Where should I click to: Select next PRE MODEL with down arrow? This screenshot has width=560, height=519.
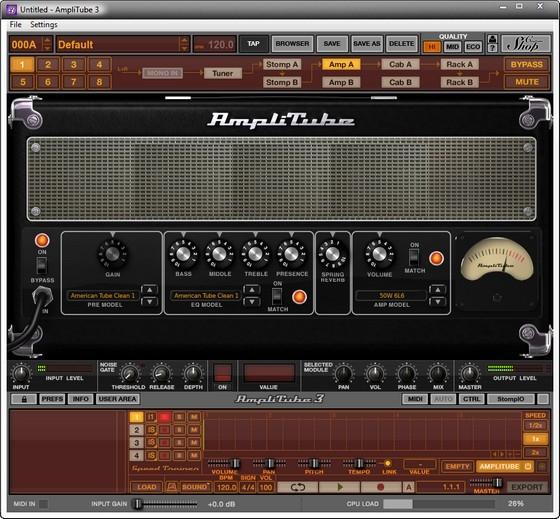(x=150, y=302)
